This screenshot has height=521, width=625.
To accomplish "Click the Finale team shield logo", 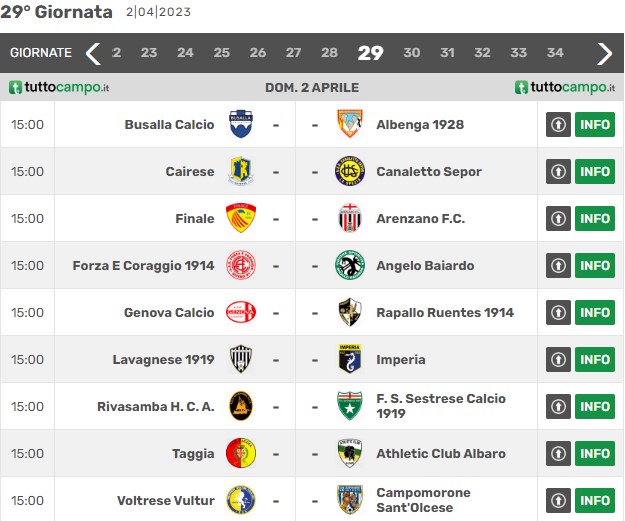I will 241,218.
